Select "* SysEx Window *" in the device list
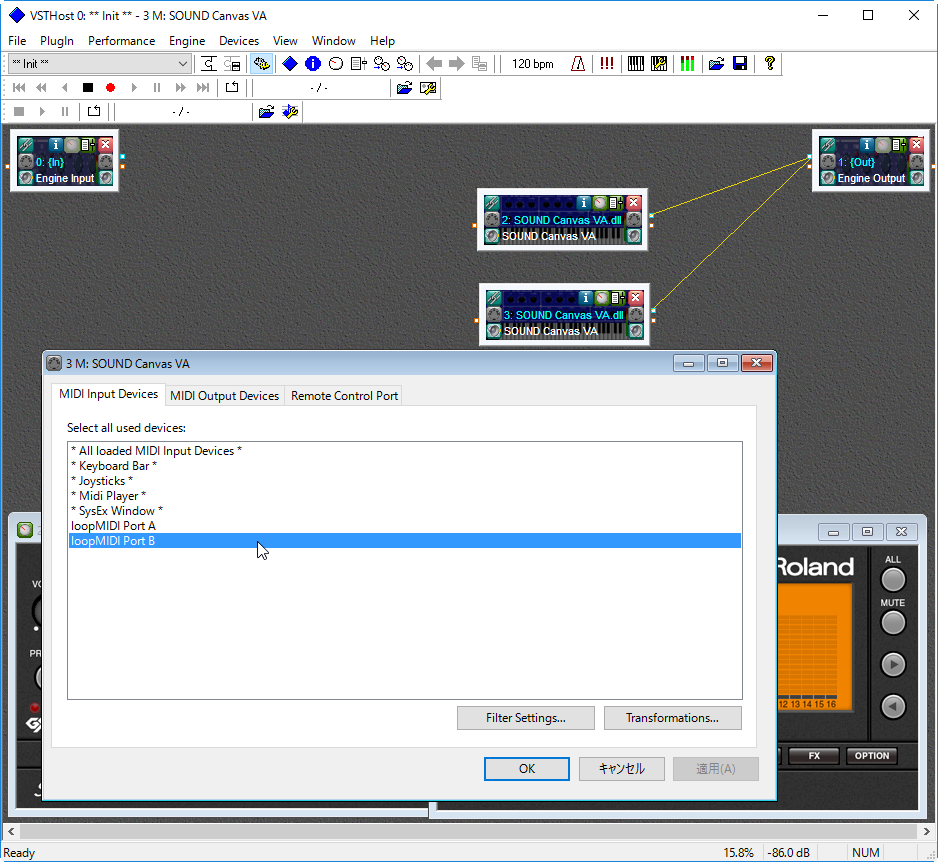 pos(405,511)
